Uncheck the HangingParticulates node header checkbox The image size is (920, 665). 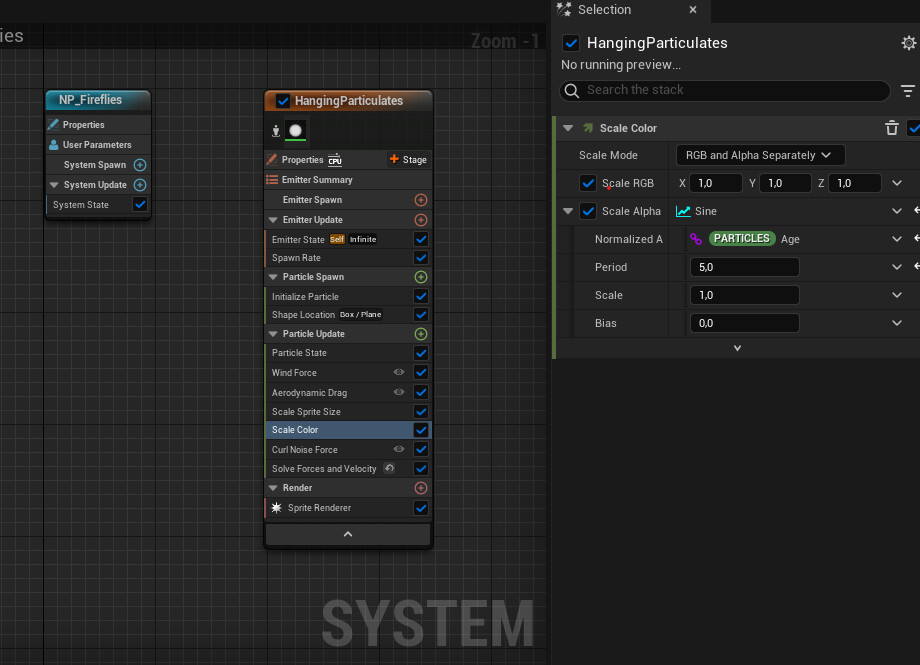(x=283, y=101)
